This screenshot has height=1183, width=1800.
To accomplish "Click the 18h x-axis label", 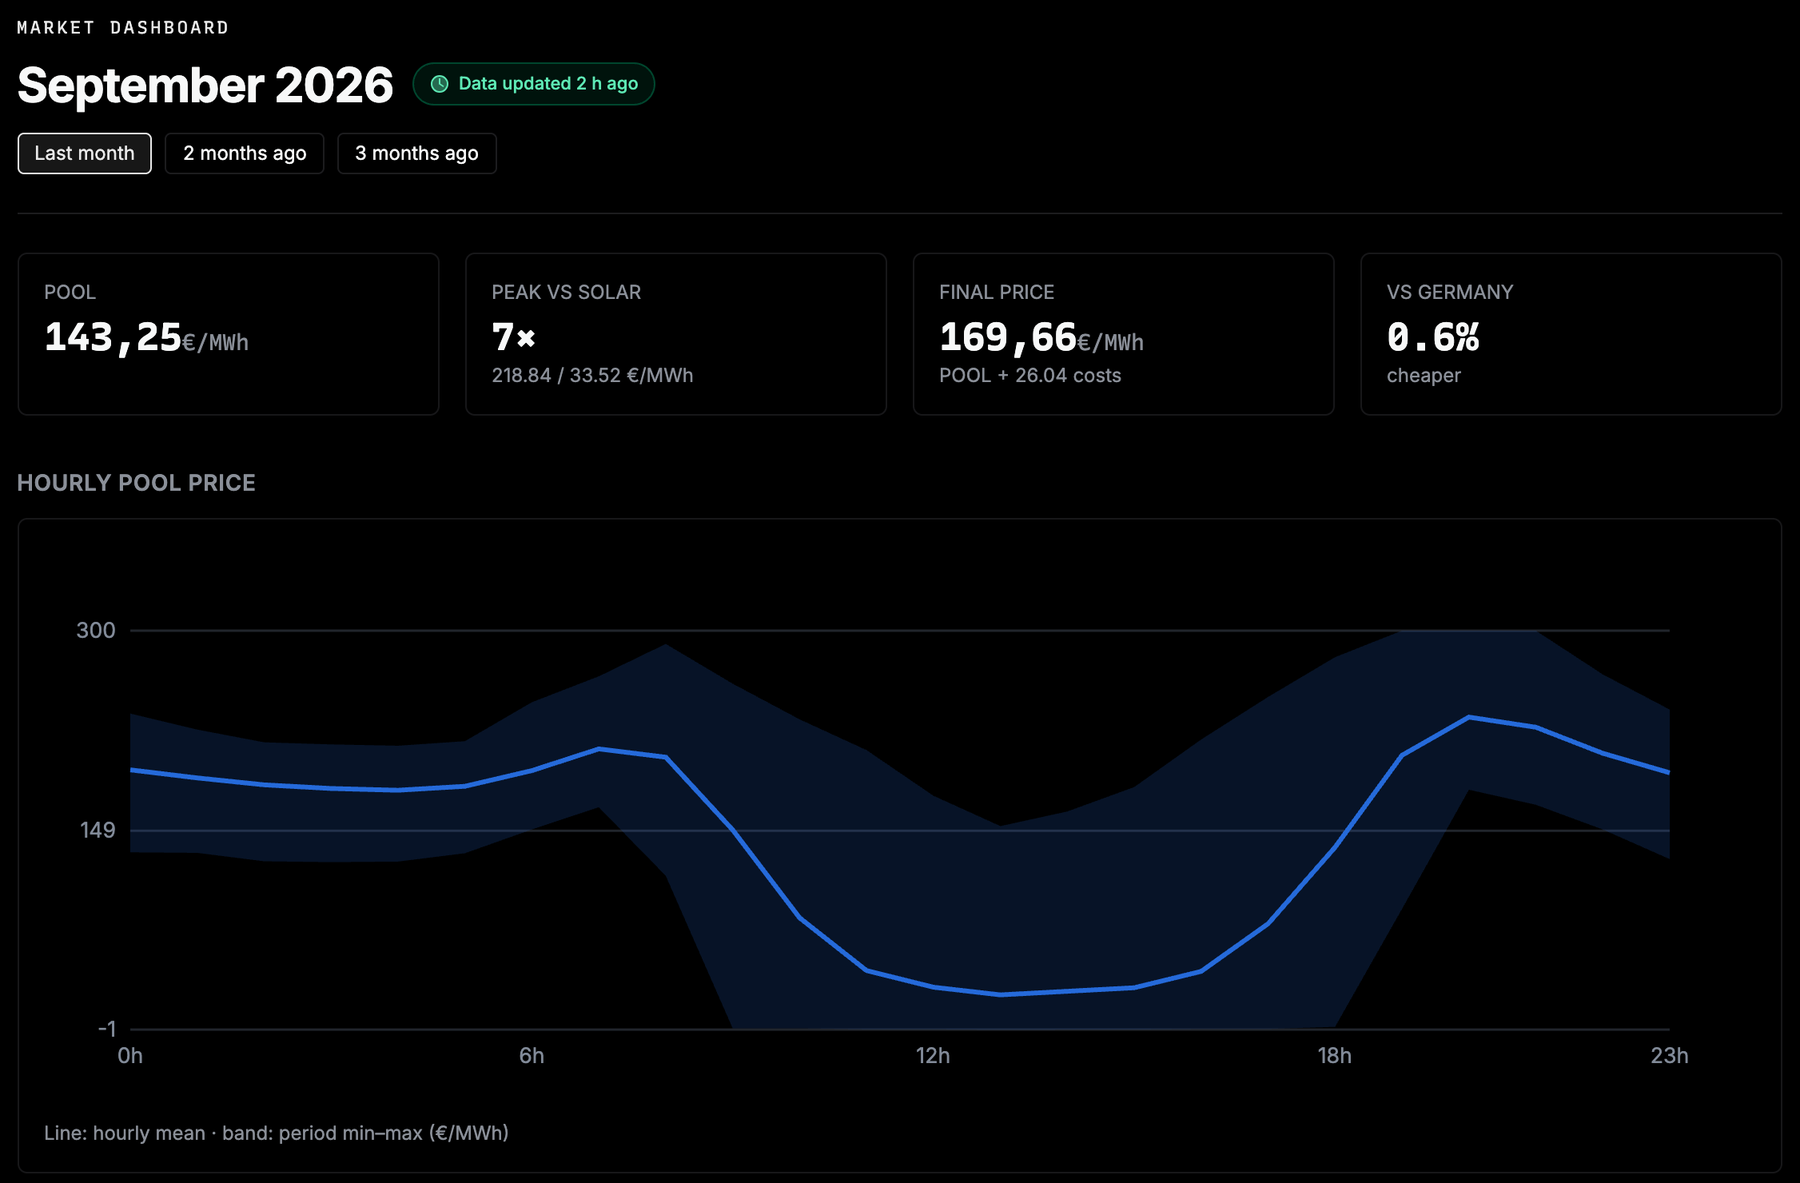I will 1335,1056.
